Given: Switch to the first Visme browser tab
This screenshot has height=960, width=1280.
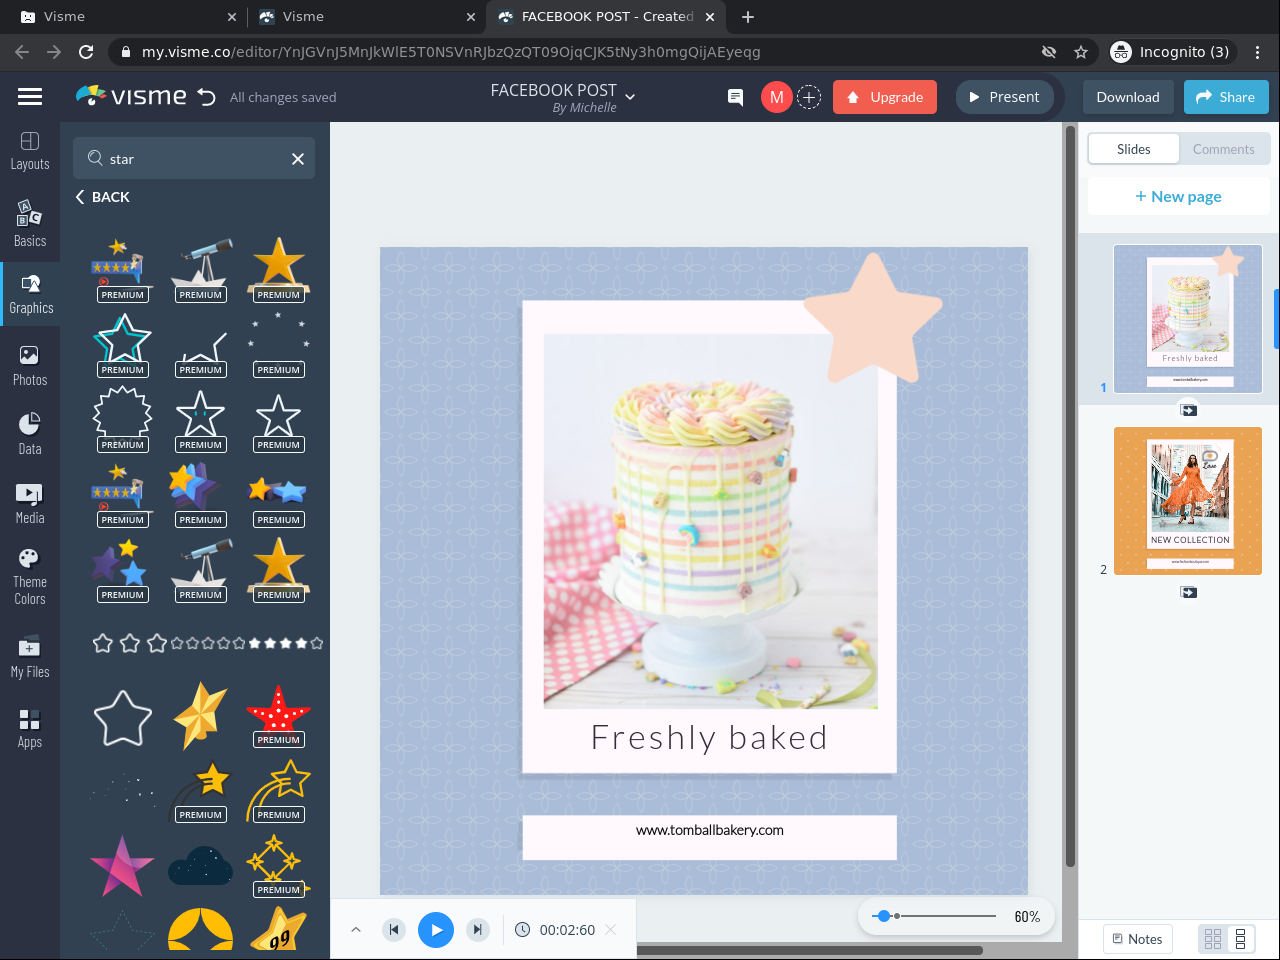Looking at the screenshot, I should (x=124, y=17).
